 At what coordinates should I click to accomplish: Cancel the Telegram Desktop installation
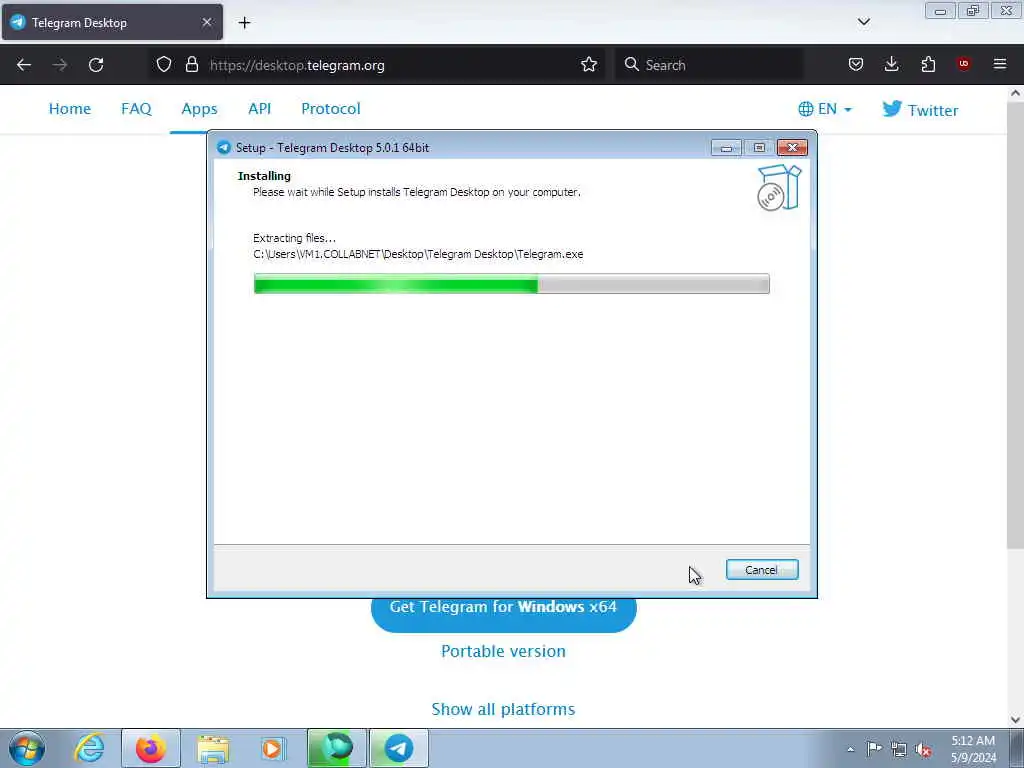761,569
